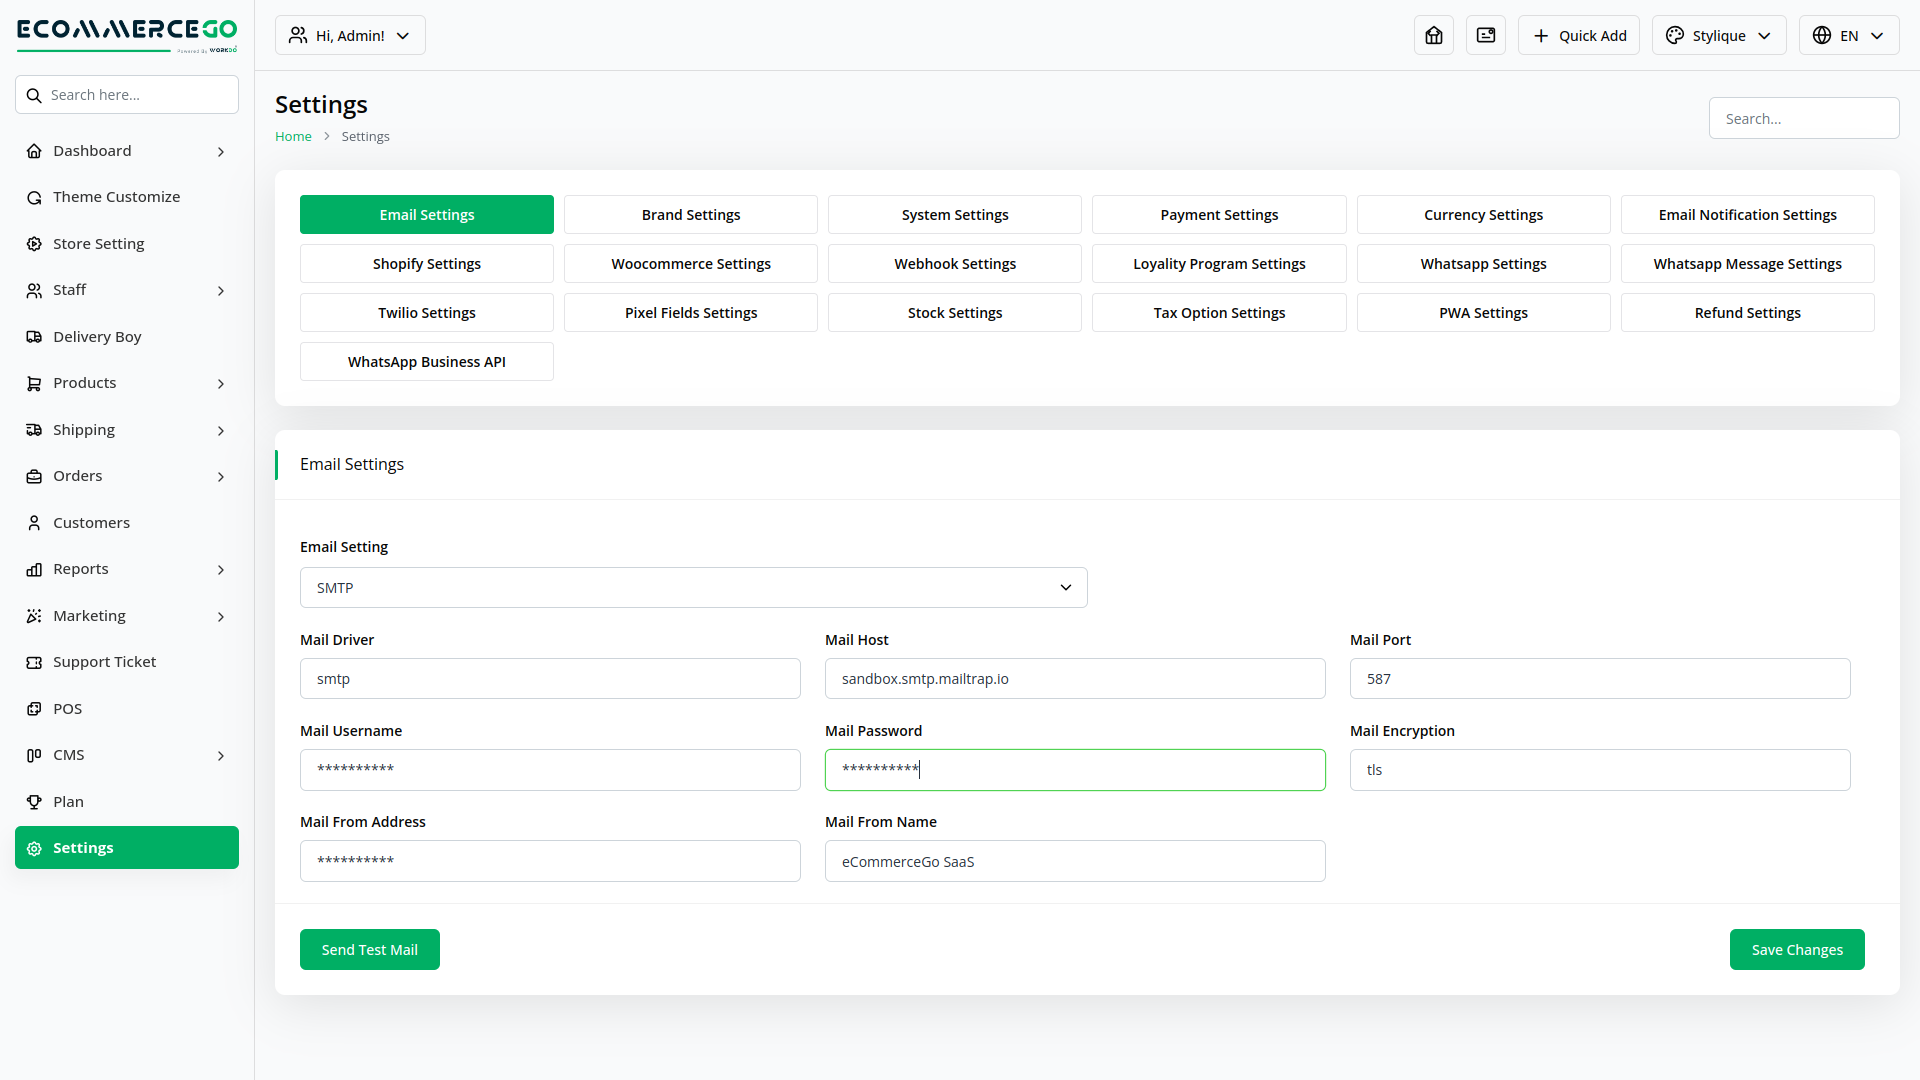
Task: Click Send Test Mail button
Action: click(x=369, y=950)
